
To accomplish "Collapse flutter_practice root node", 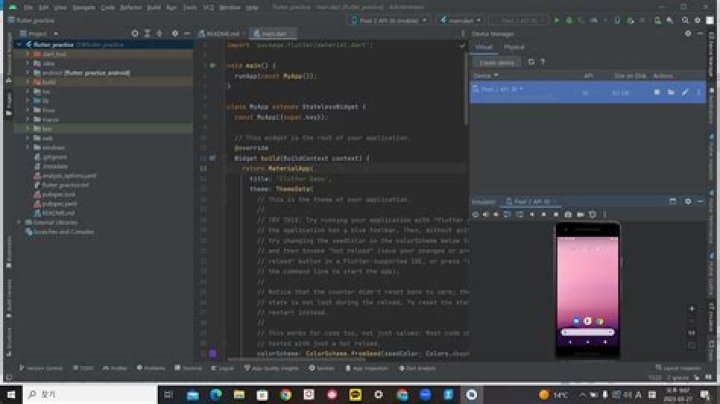I will 19,45.
